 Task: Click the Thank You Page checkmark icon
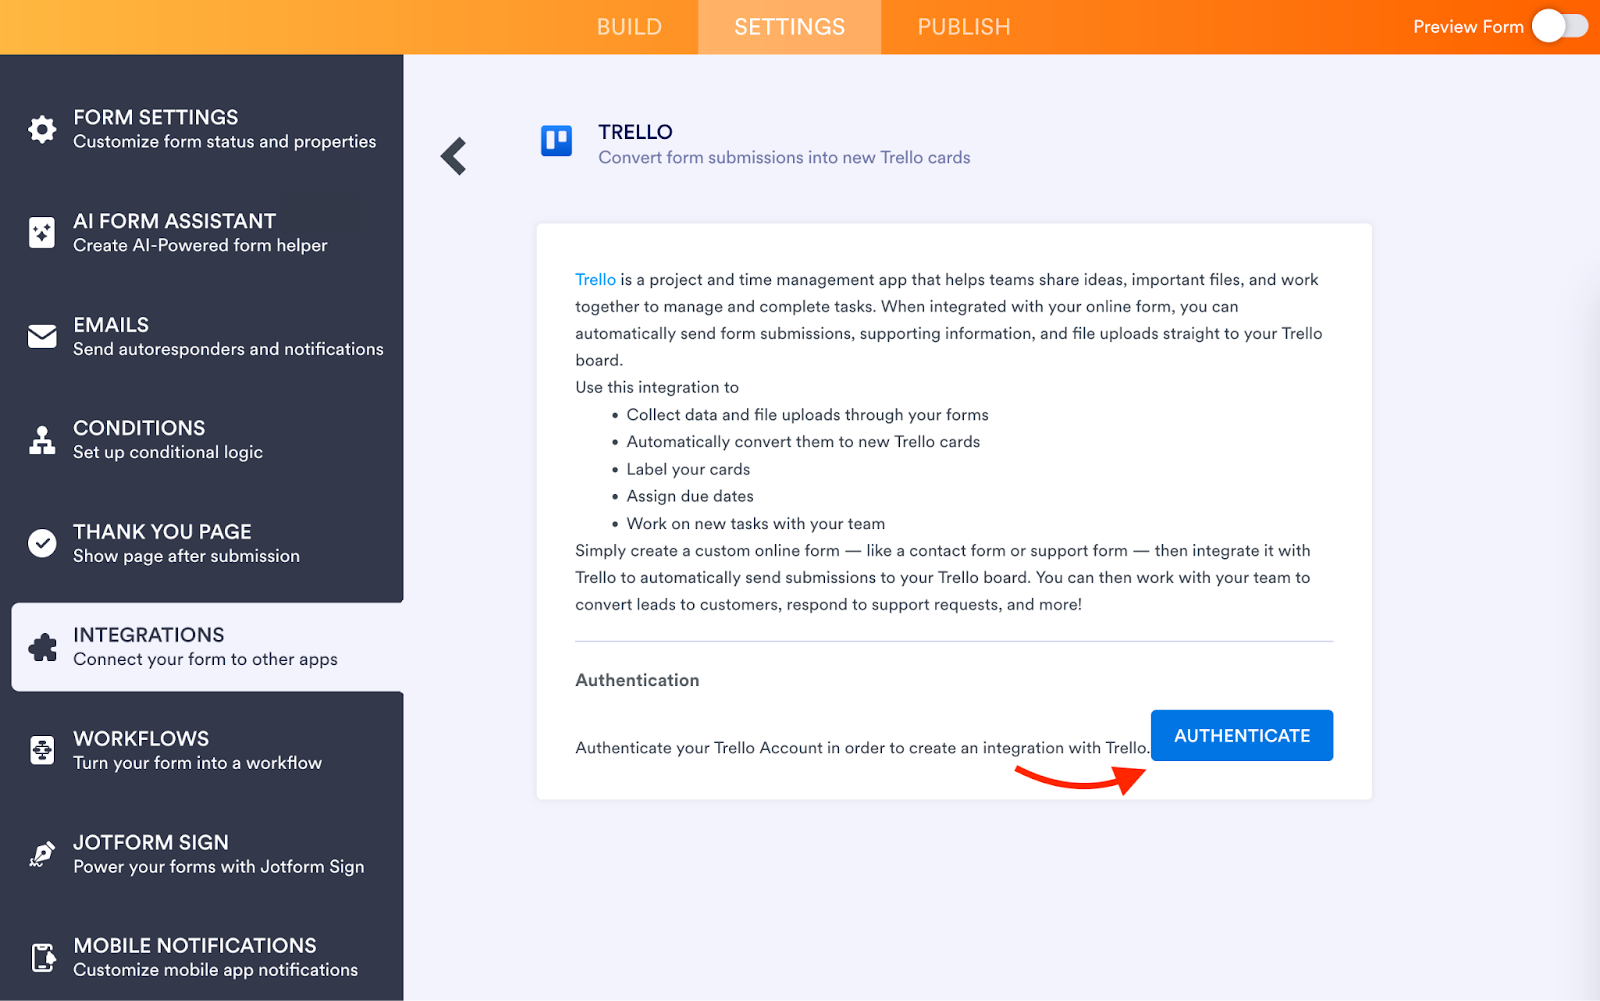(x=42, y=543)
